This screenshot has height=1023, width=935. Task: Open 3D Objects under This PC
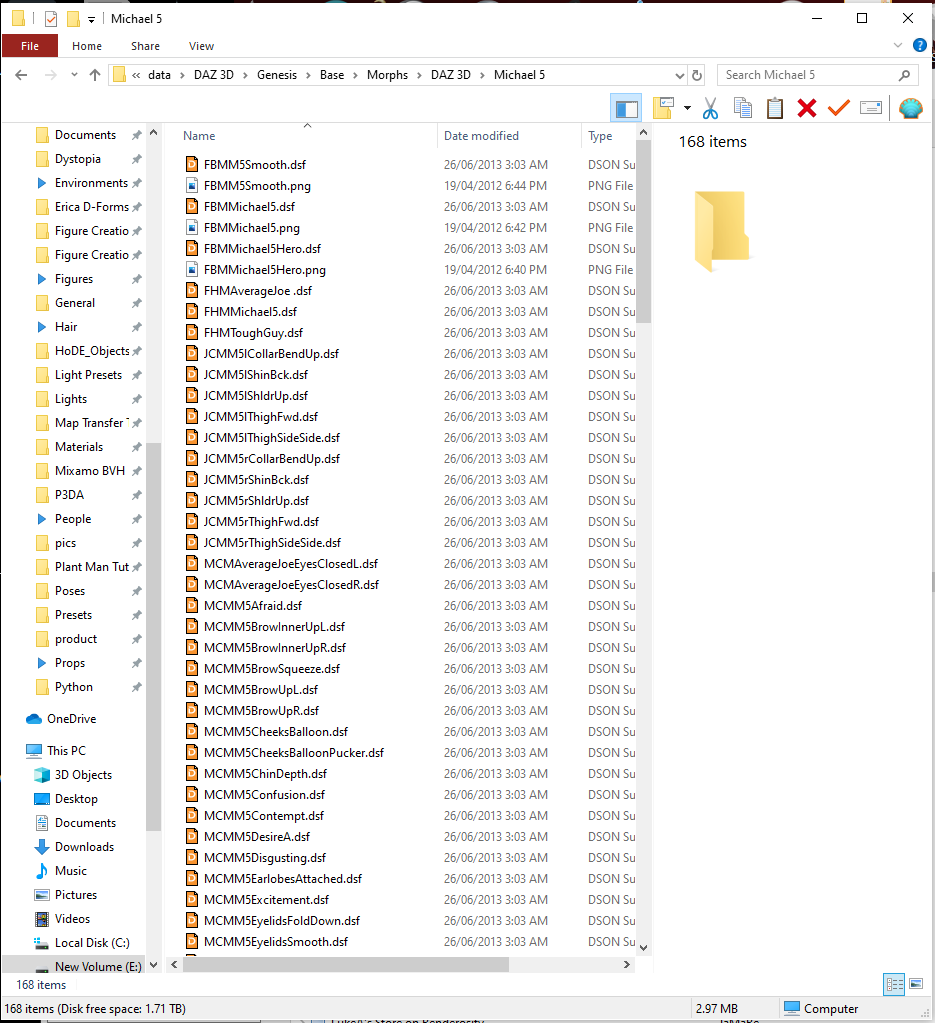tap(83, 775)
